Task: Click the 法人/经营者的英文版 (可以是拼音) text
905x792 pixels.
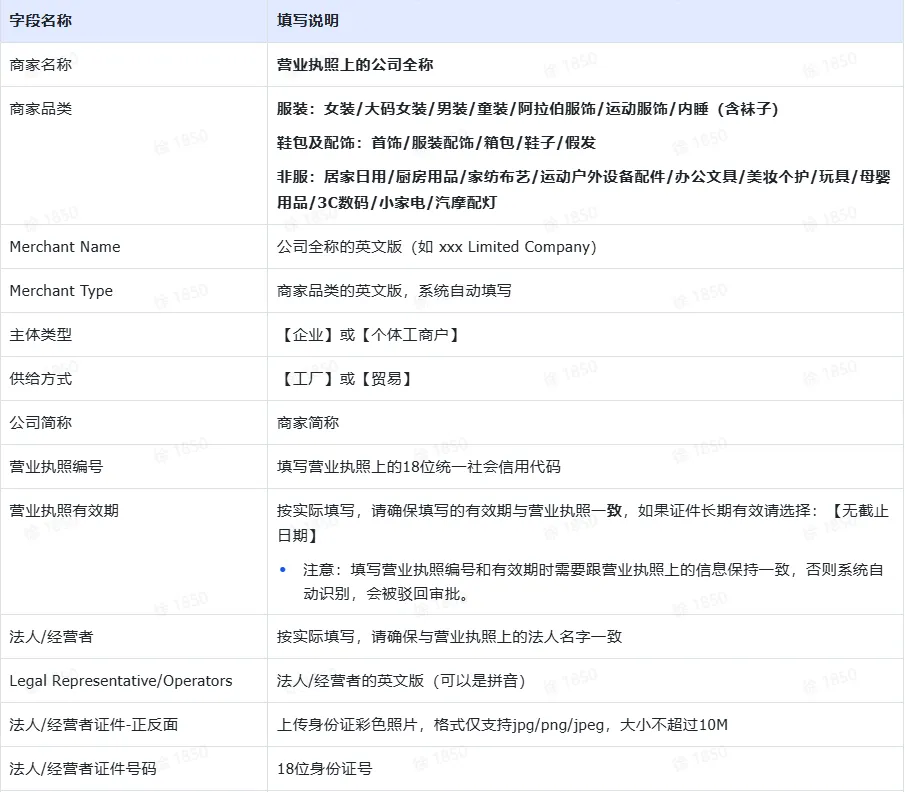Action: click(x=401, y=681)
